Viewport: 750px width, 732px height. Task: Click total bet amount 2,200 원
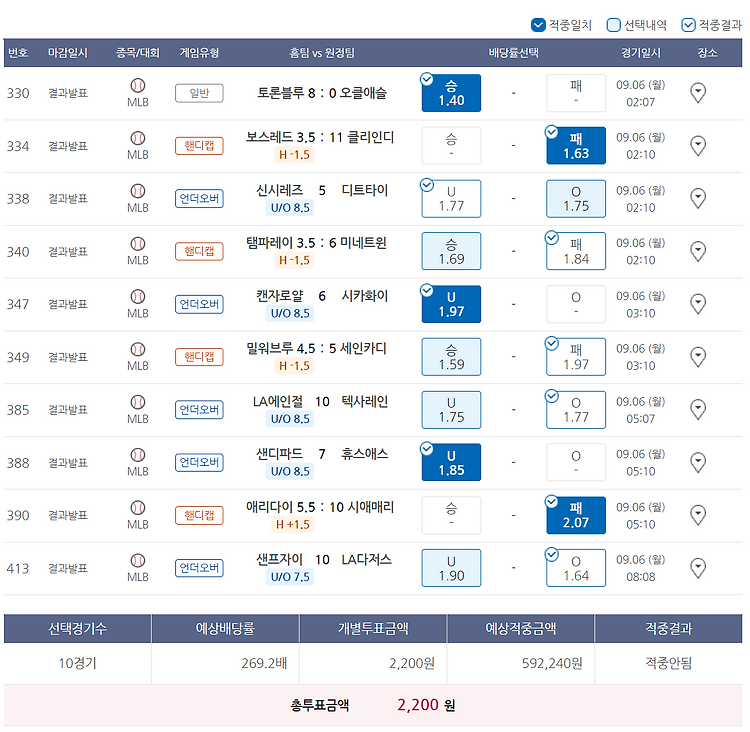click(426, 705)
